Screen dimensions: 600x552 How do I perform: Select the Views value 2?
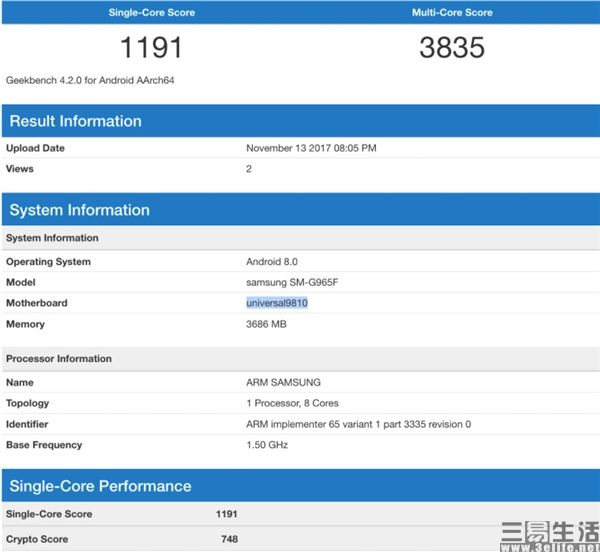click(249, 169)
